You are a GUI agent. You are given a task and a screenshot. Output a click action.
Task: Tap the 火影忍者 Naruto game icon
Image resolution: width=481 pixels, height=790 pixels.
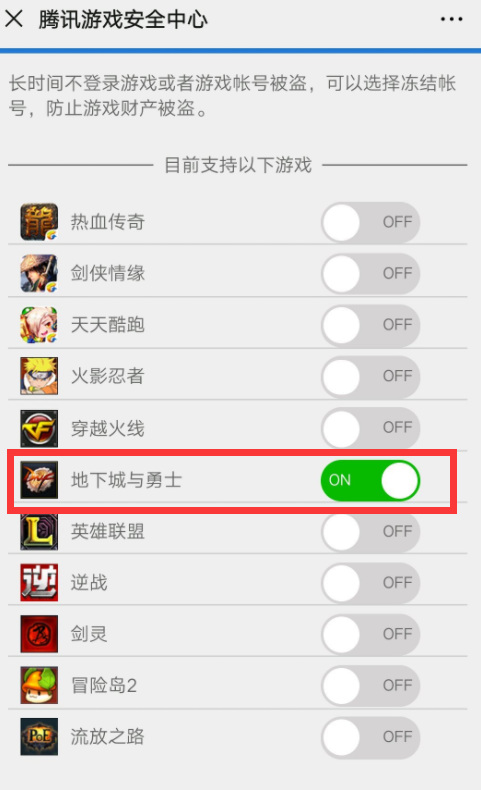click(39, 376)
